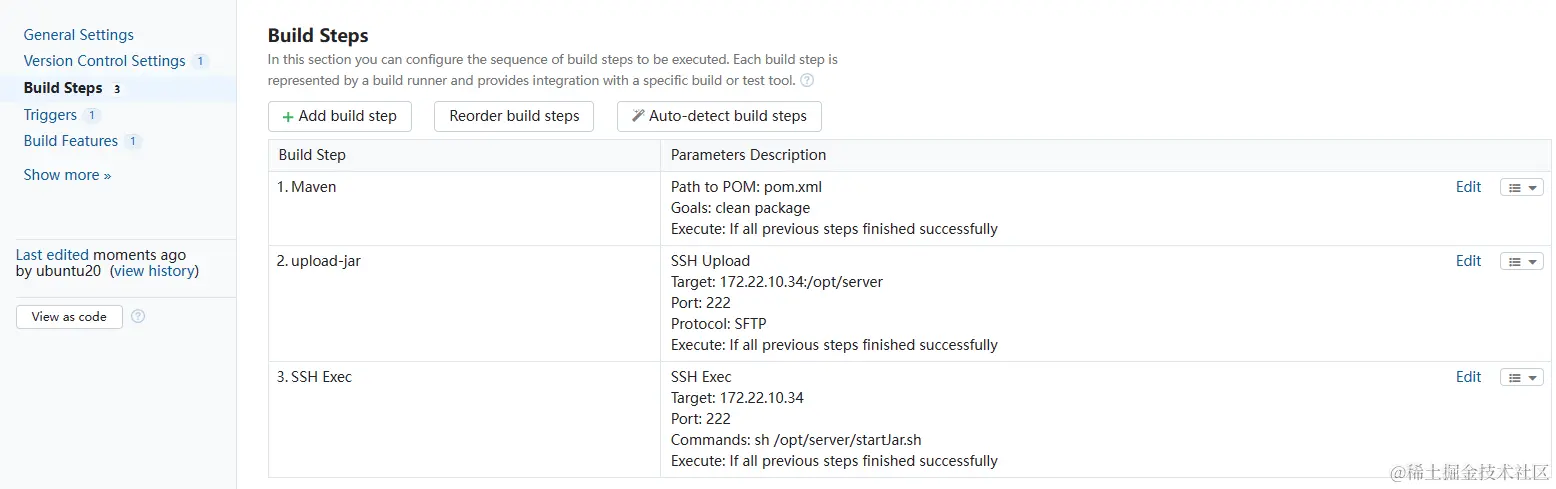1556x489 pixels.
Task: Open the view history link
Action: point(154,271)
